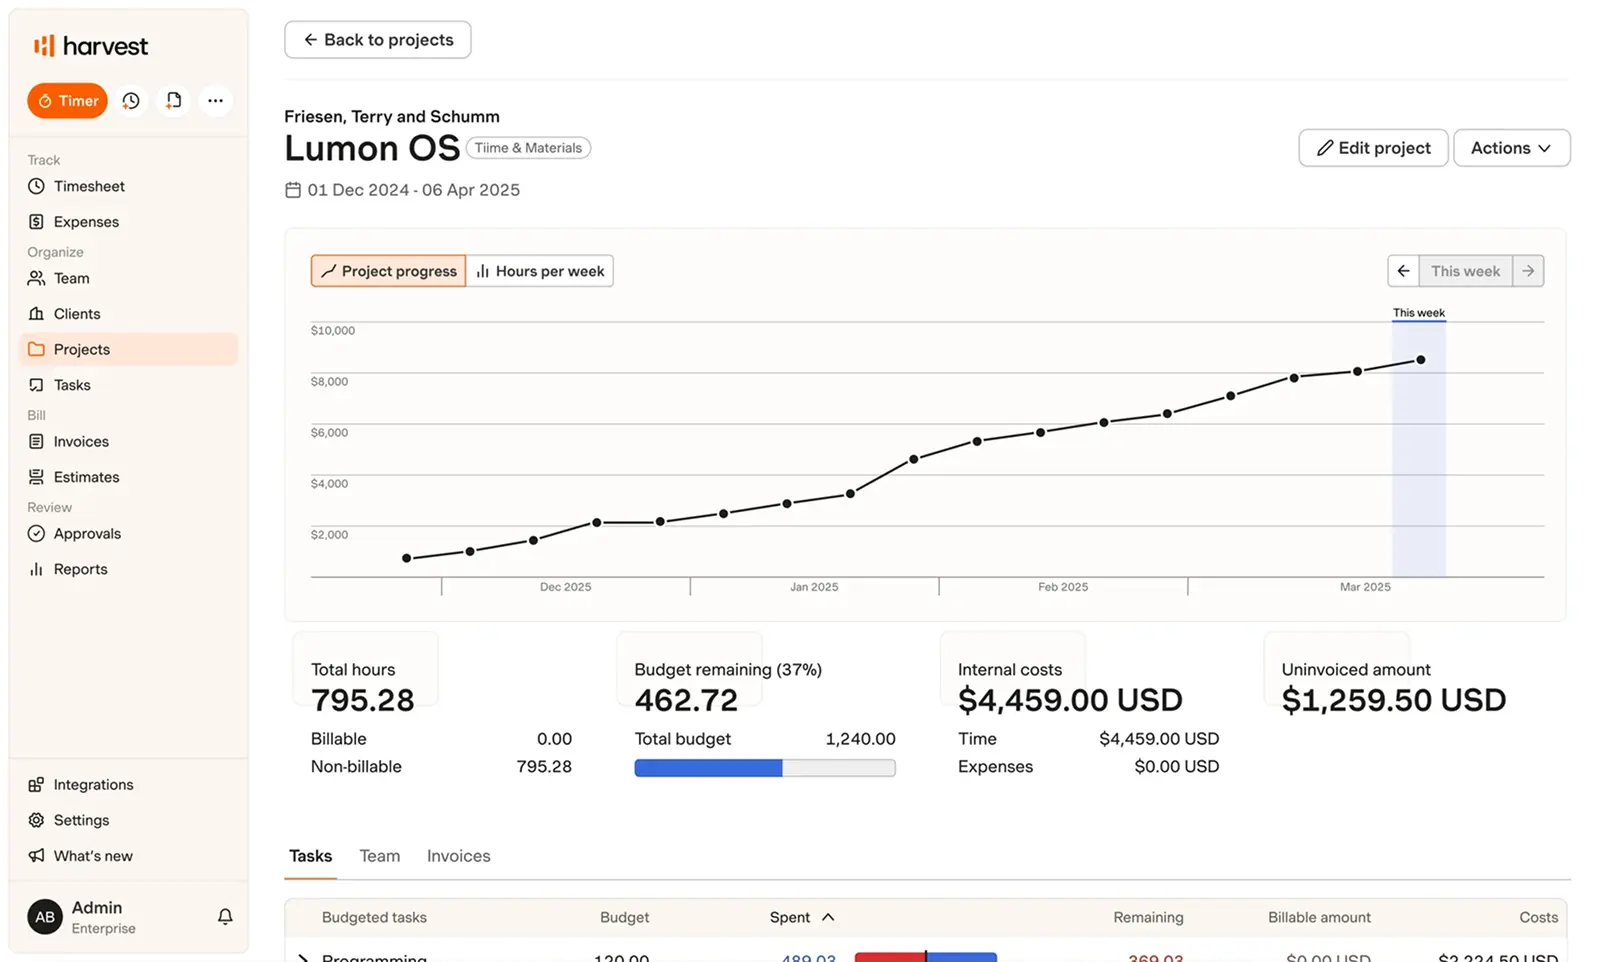Click the total hours value 795.28

[x=363, y=700]
